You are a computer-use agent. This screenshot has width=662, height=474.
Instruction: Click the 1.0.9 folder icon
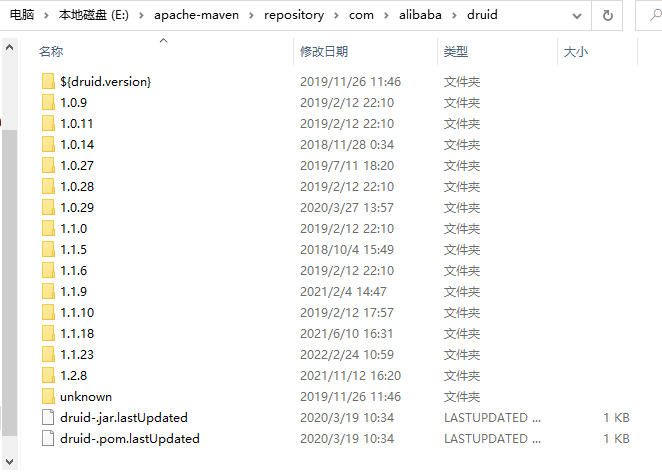click(x=48, y=103)
